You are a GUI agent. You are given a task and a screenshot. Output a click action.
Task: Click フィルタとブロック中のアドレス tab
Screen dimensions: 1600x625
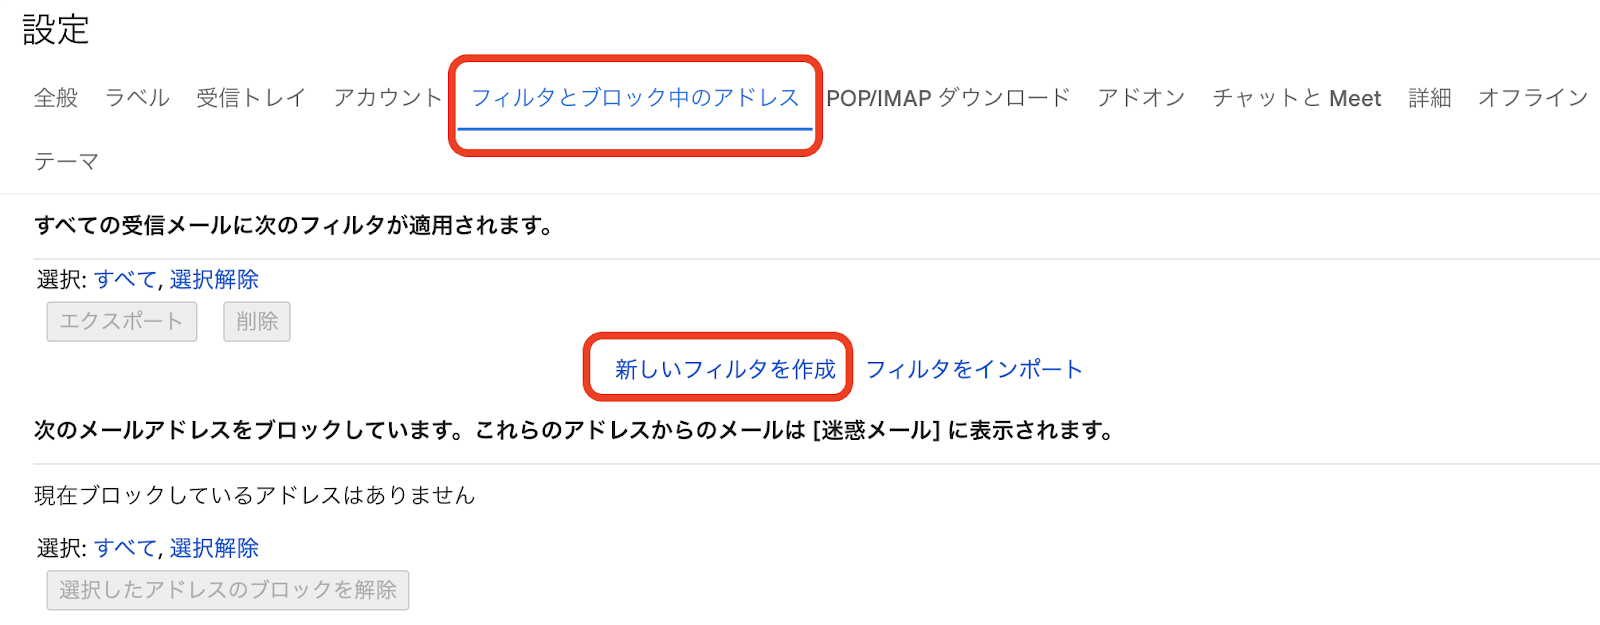tap(635, 98)
